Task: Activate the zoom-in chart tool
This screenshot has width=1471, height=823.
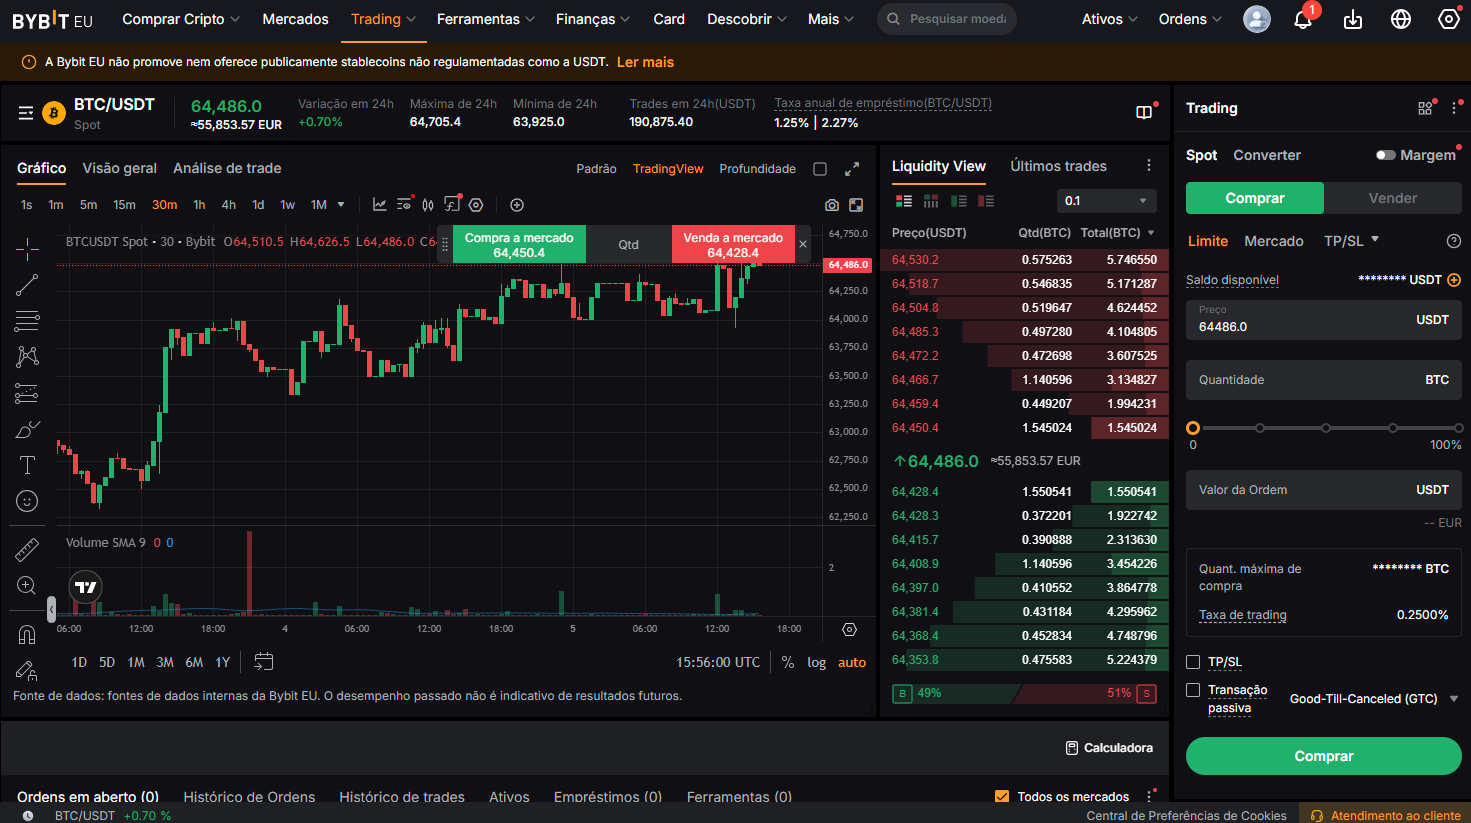Action: pos(27,586)
